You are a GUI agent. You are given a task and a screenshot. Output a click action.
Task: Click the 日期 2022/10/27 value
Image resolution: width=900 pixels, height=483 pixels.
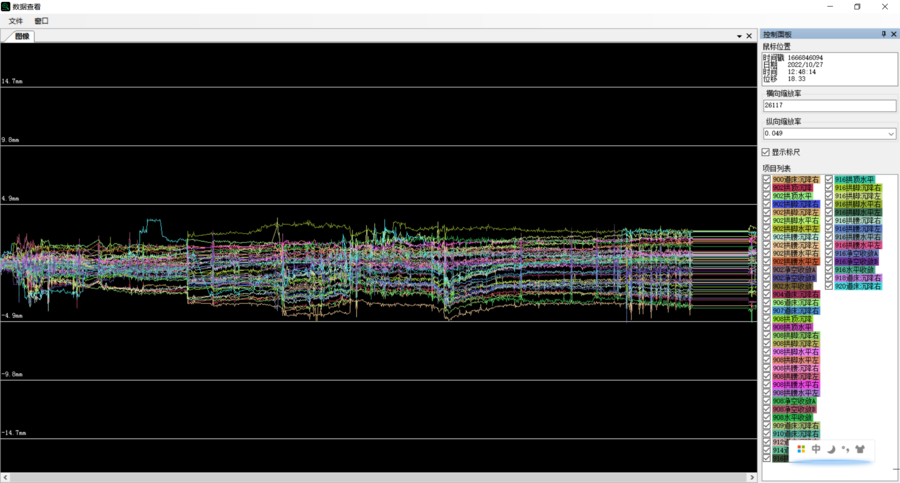pyautogui.click(x=805, y=65)
